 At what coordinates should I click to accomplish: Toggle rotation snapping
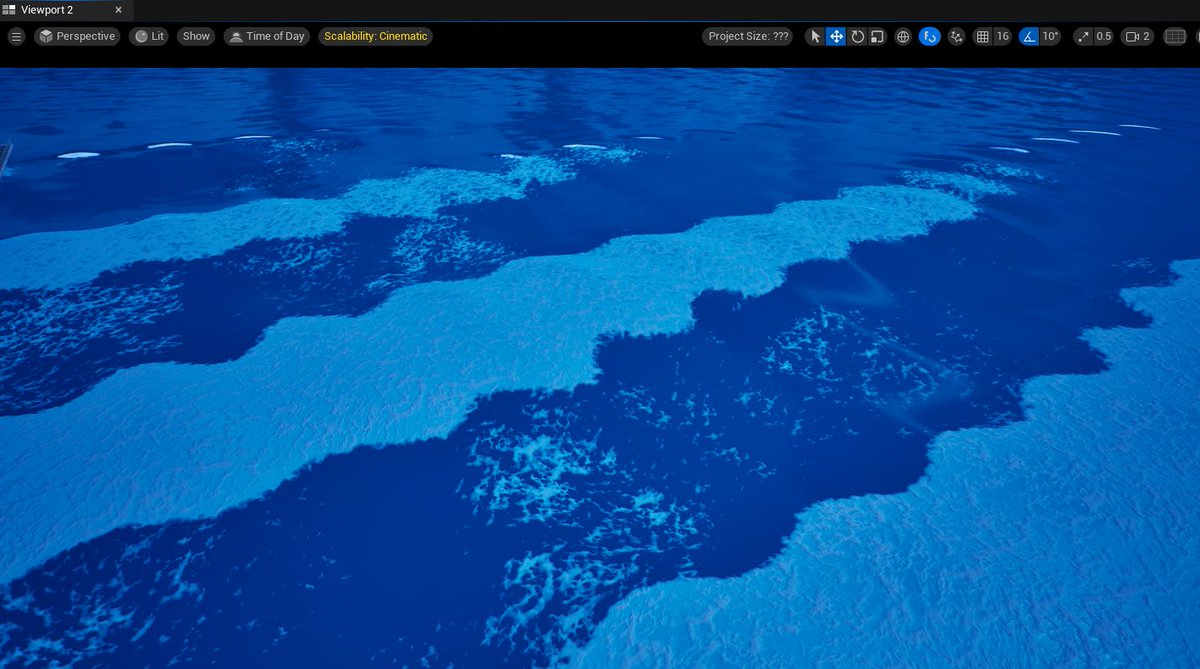(x=1028, y=36)
